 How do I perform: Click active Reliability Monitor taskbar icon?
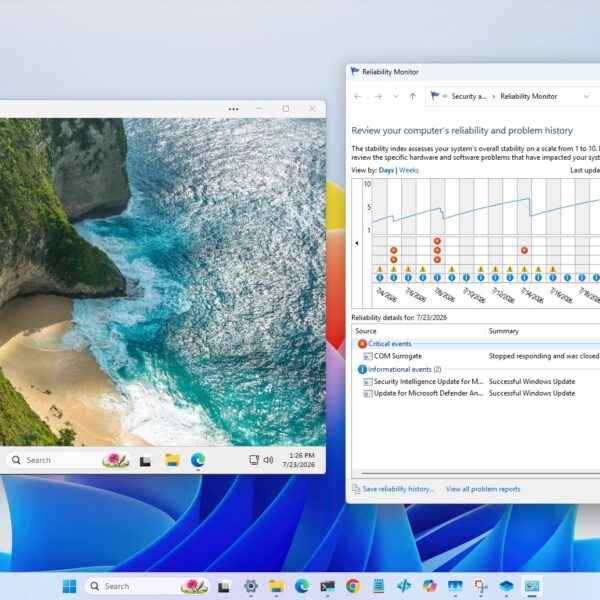click(532, 586)
